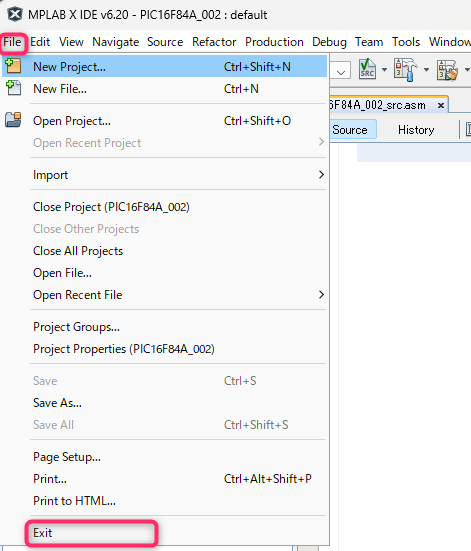
Task: Open dropdown arrow next to Build hammer icon
Action: tap(426, 70)
